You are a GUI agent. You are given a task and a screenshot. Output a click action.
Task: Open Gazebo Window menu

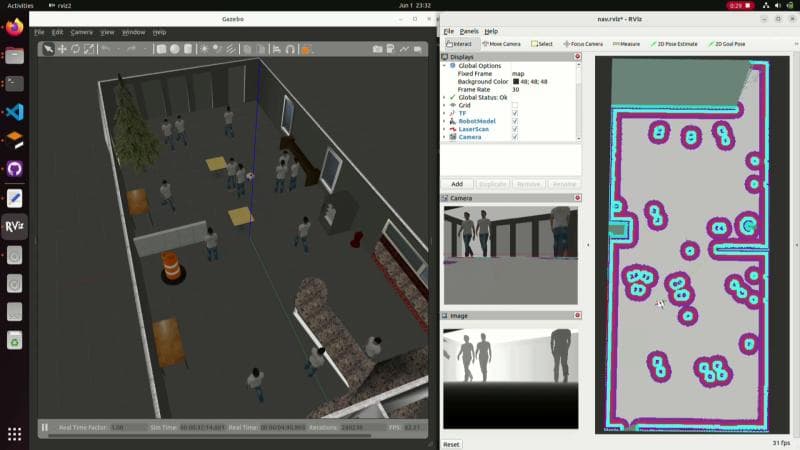(133, 32)
